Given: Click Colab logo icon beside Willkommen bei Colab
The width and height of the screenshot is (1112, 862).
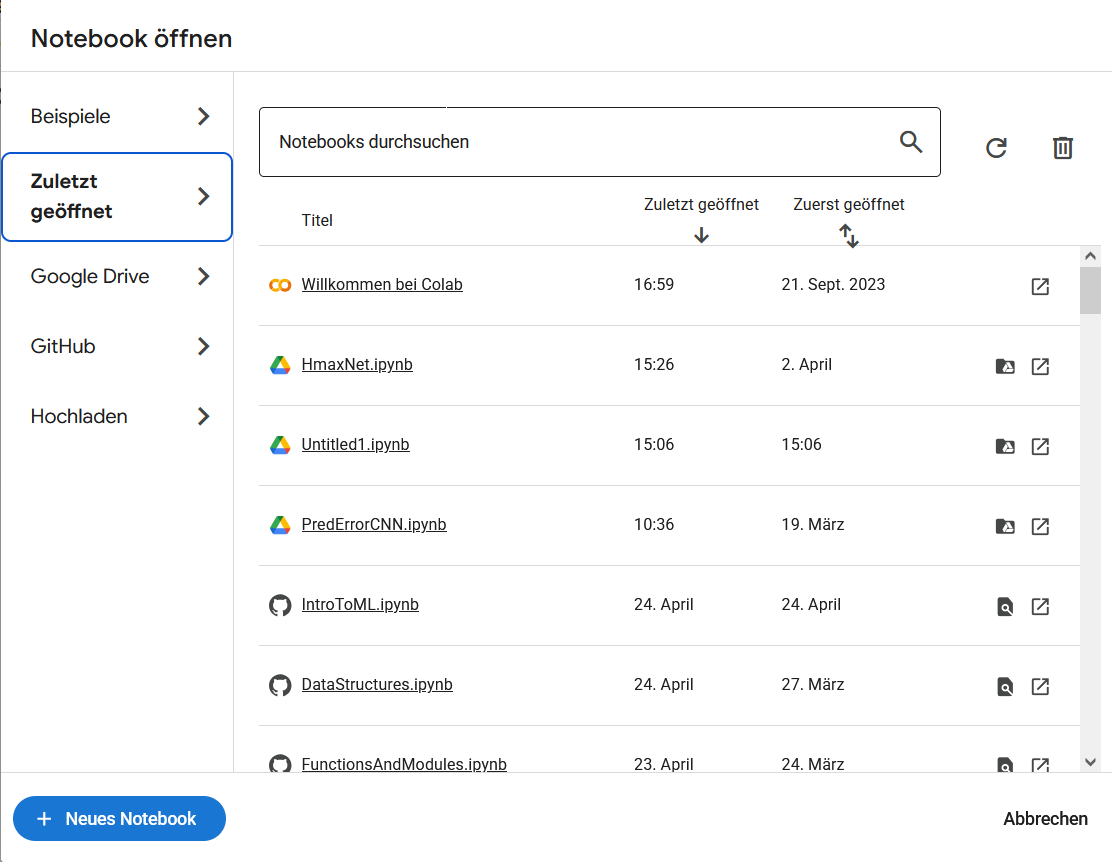Looking at the screenshot, I should 280,285.
